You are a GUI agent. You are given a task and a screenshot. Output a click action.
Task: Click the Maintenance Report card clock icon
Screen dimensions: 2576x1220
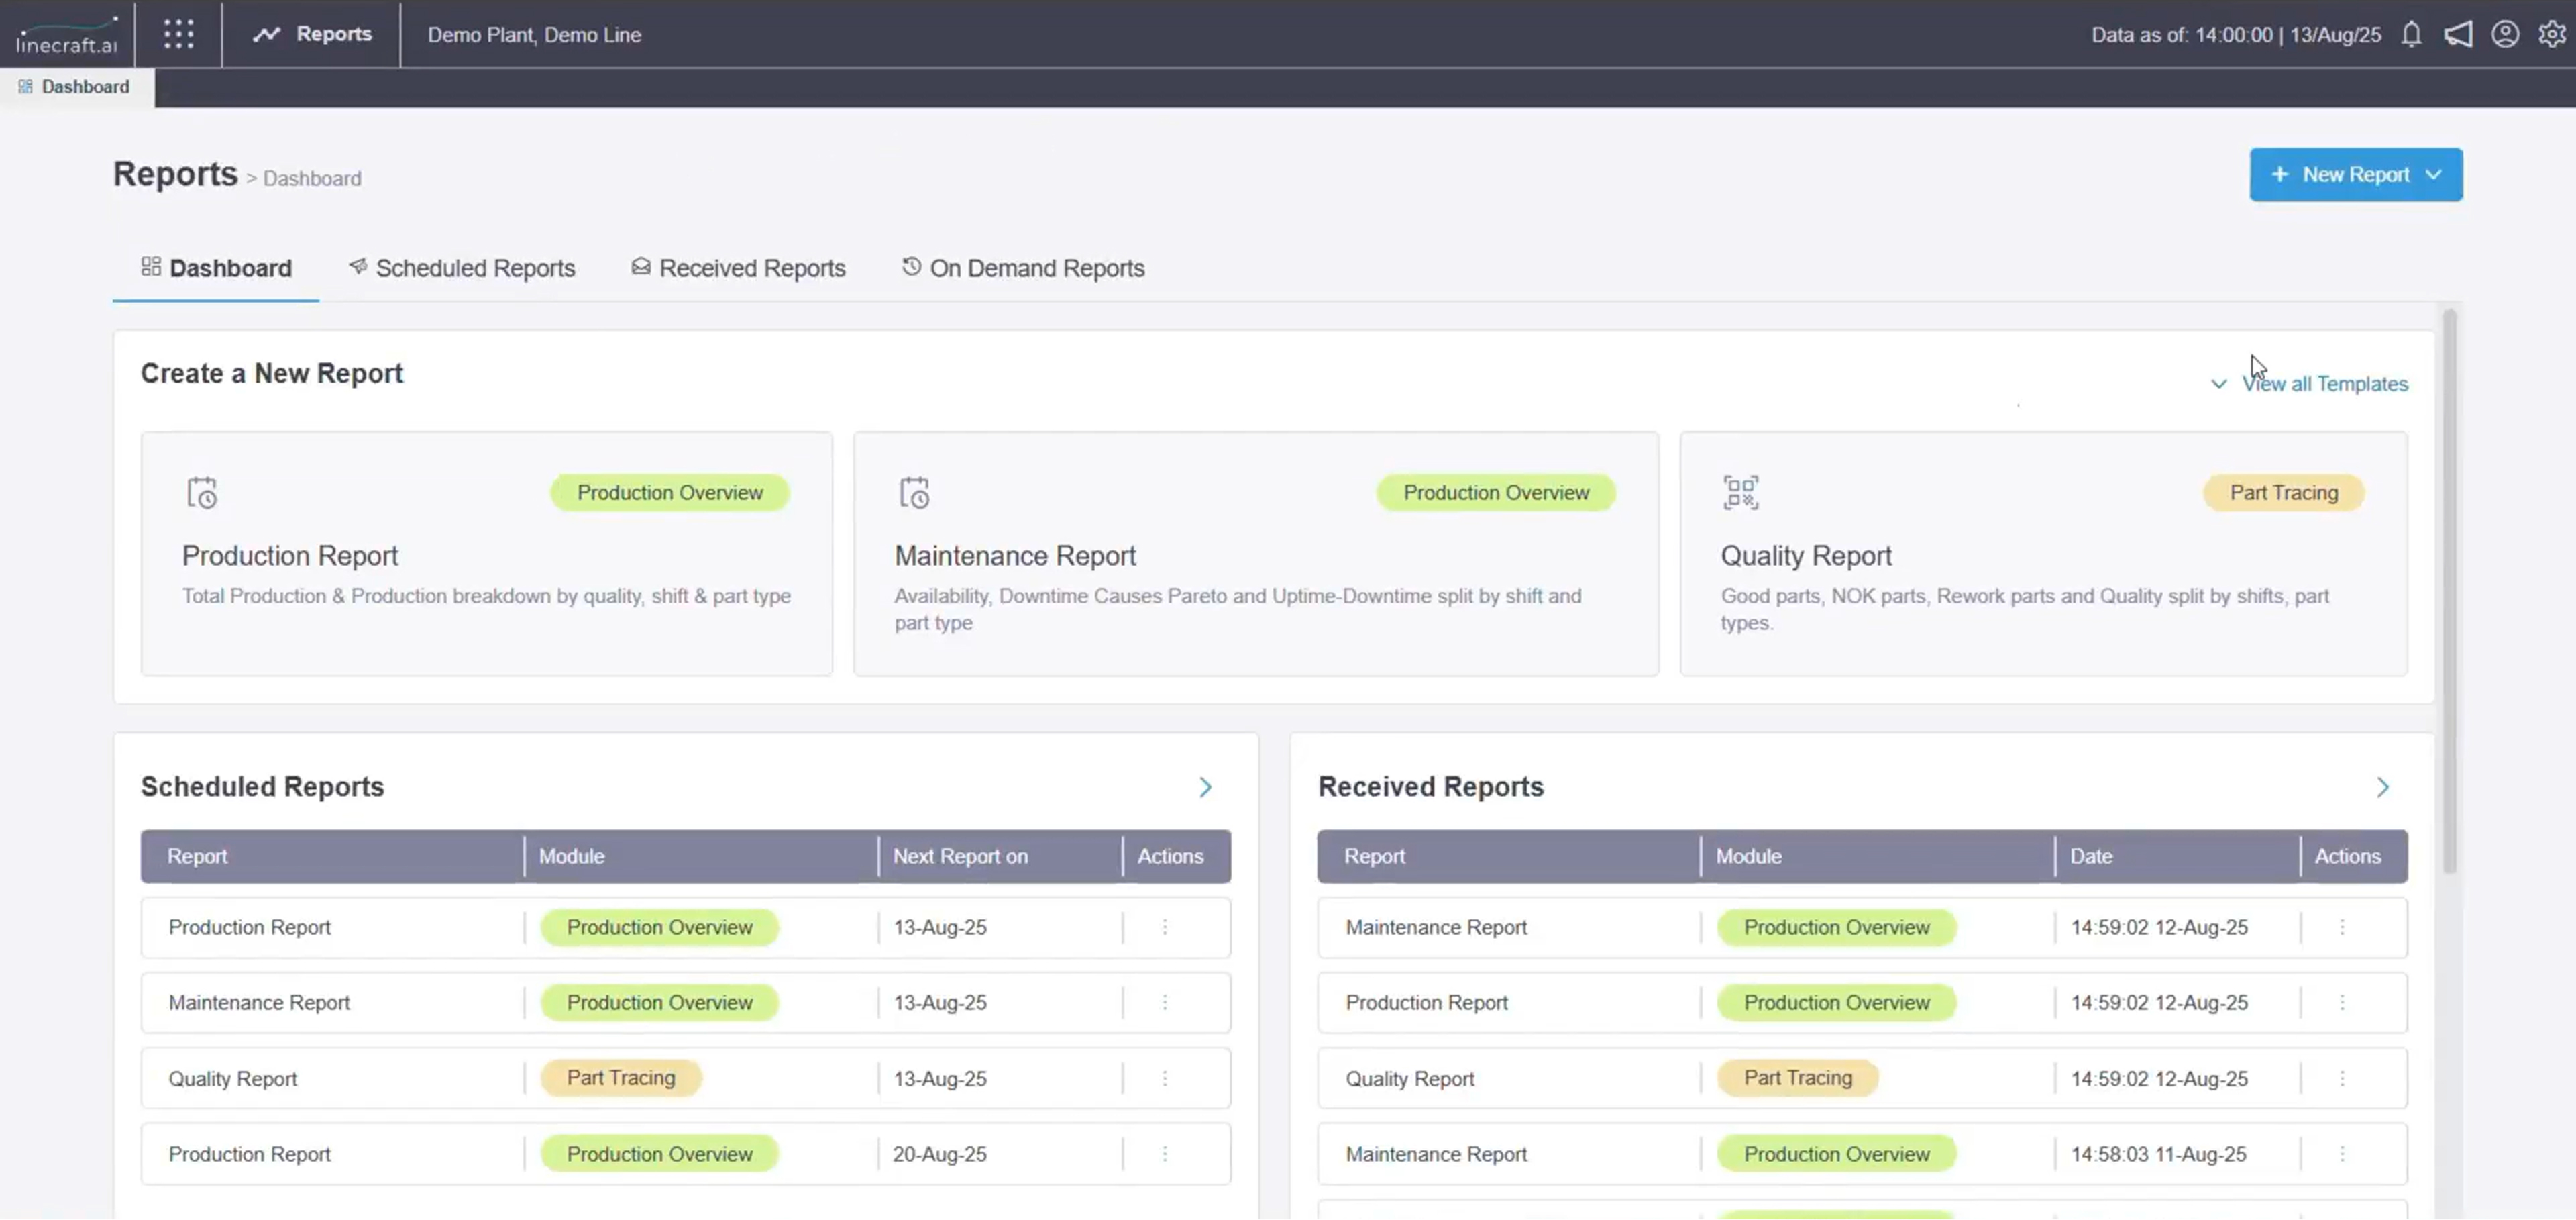click(914, 493)
